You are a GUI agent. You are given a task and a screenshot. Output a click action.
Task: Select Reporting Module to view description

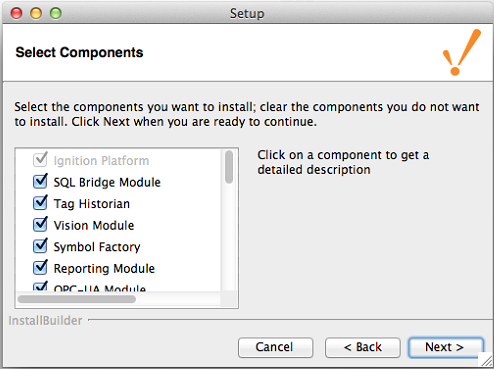click(x=104, y=268)
